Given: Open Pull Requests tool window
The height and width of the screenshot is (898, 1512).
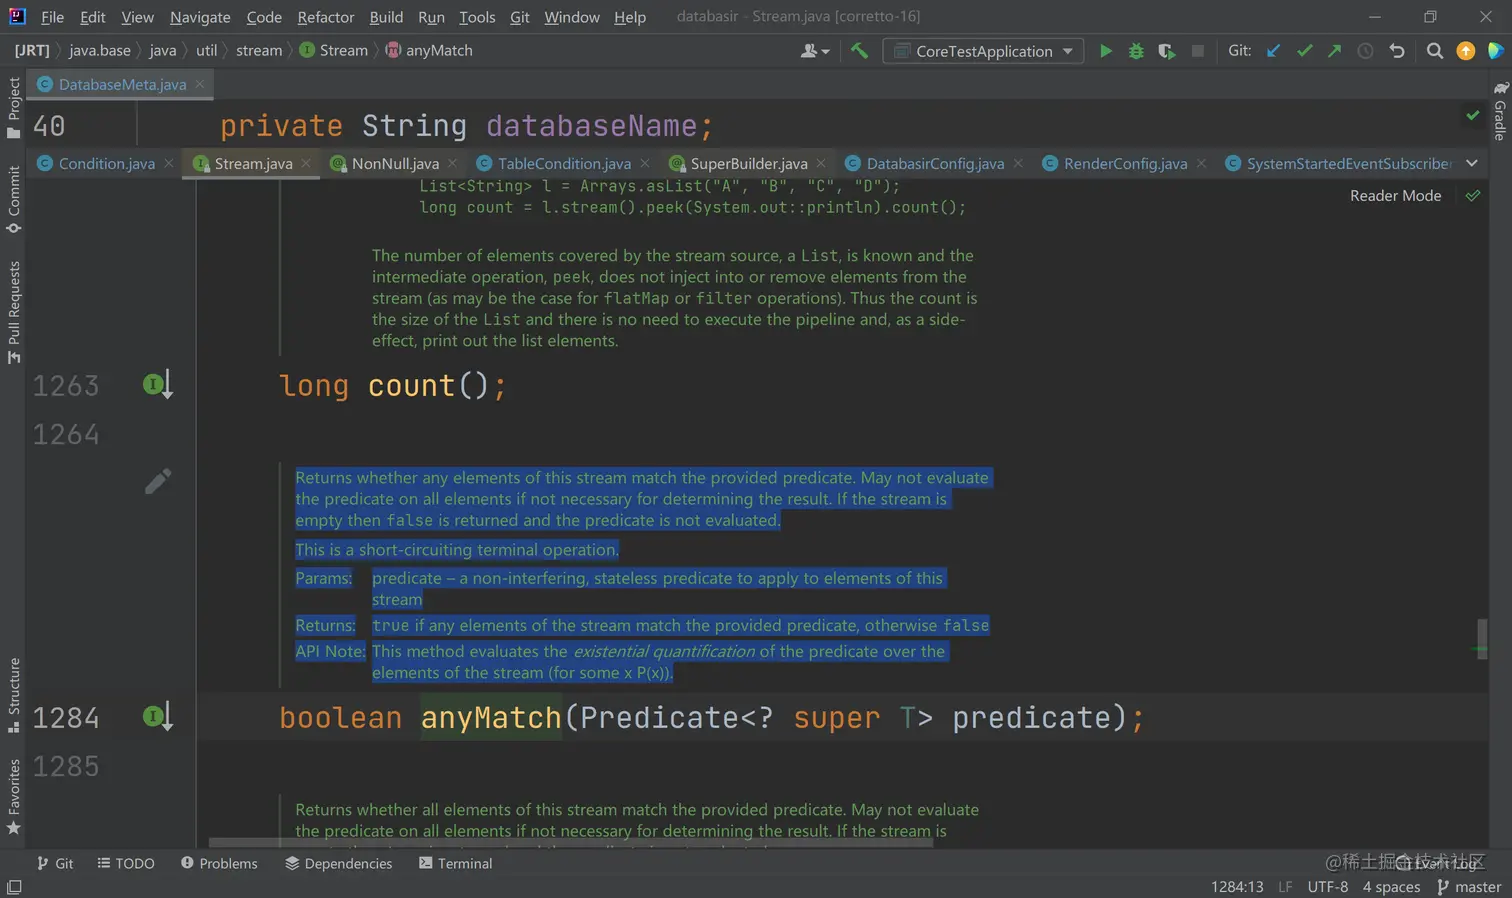Looking at the screenshot, I should [14, 312].
